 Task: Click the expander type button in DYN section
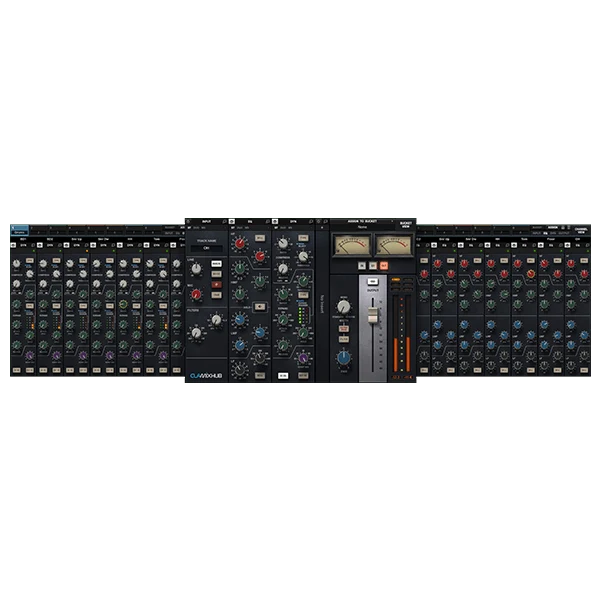[303, 295]
